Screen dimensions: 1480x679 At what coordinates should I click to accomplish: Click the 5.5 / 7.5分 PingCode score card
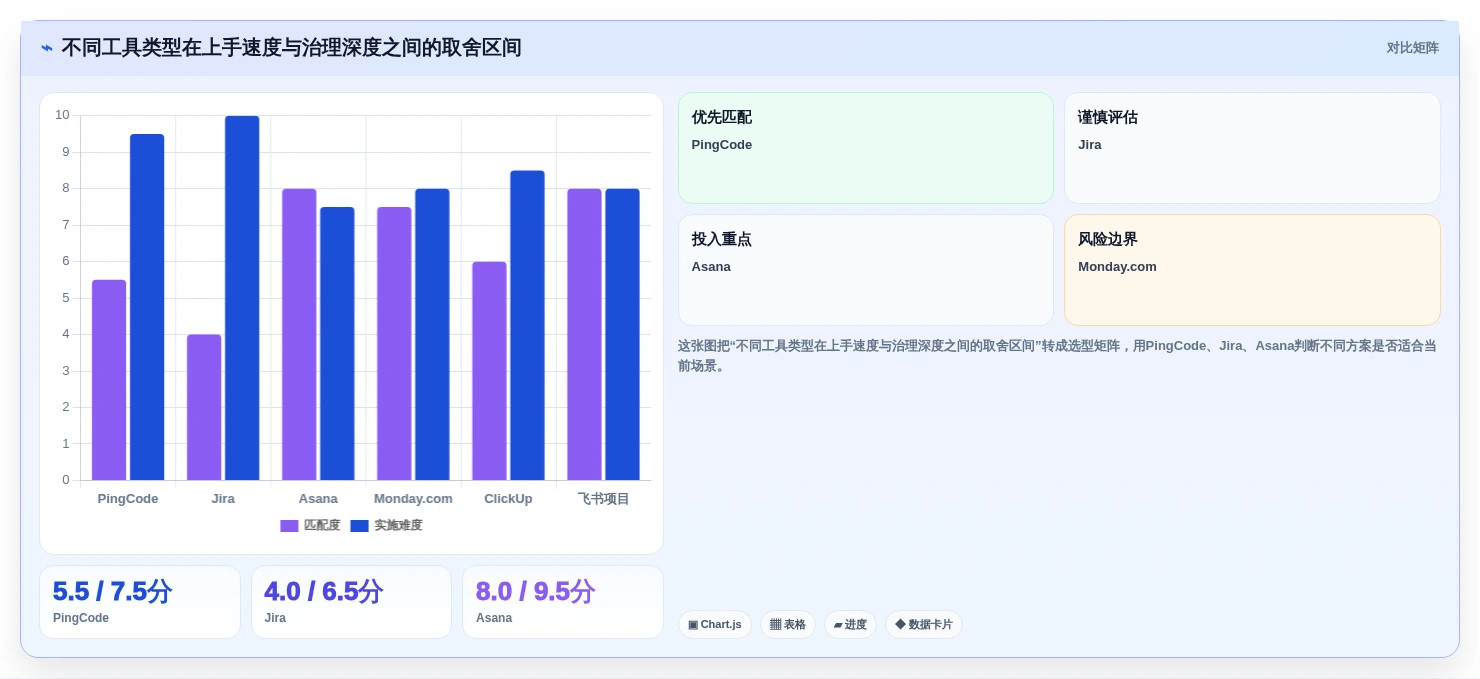point(140,602)
